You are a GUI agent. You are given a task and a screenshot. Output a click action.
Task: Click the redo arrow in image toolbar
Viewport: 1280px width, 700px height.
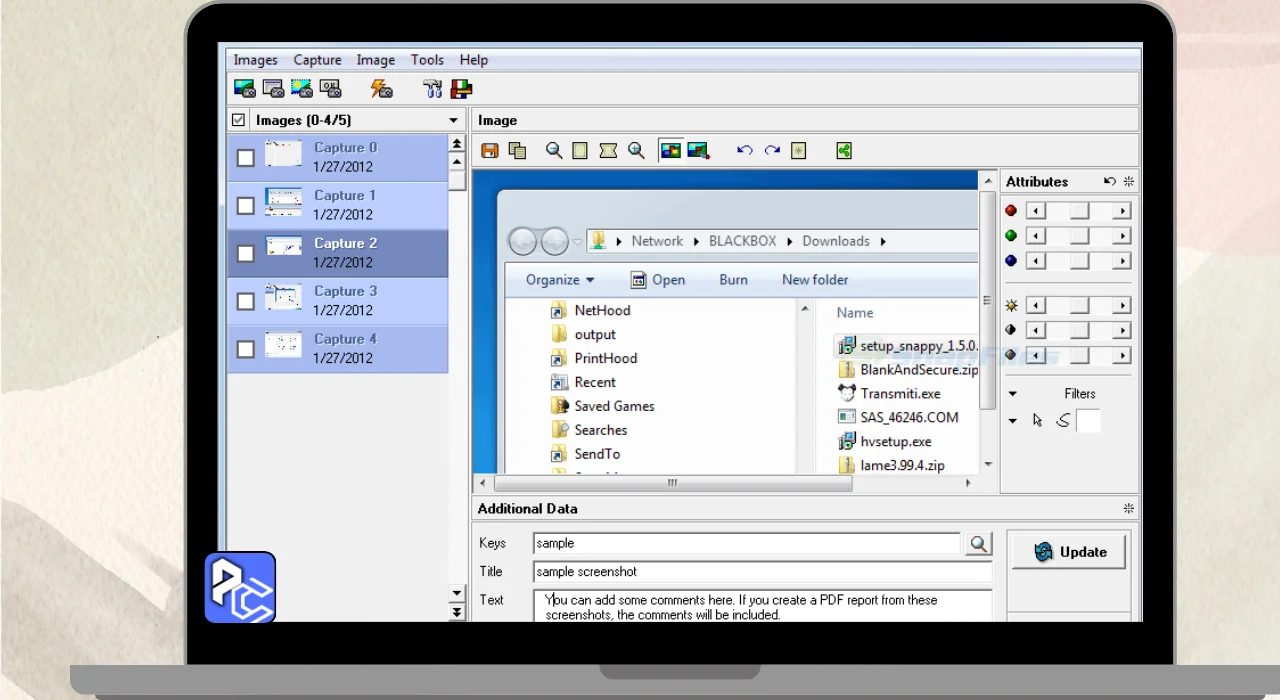click(x=772, y=151)
